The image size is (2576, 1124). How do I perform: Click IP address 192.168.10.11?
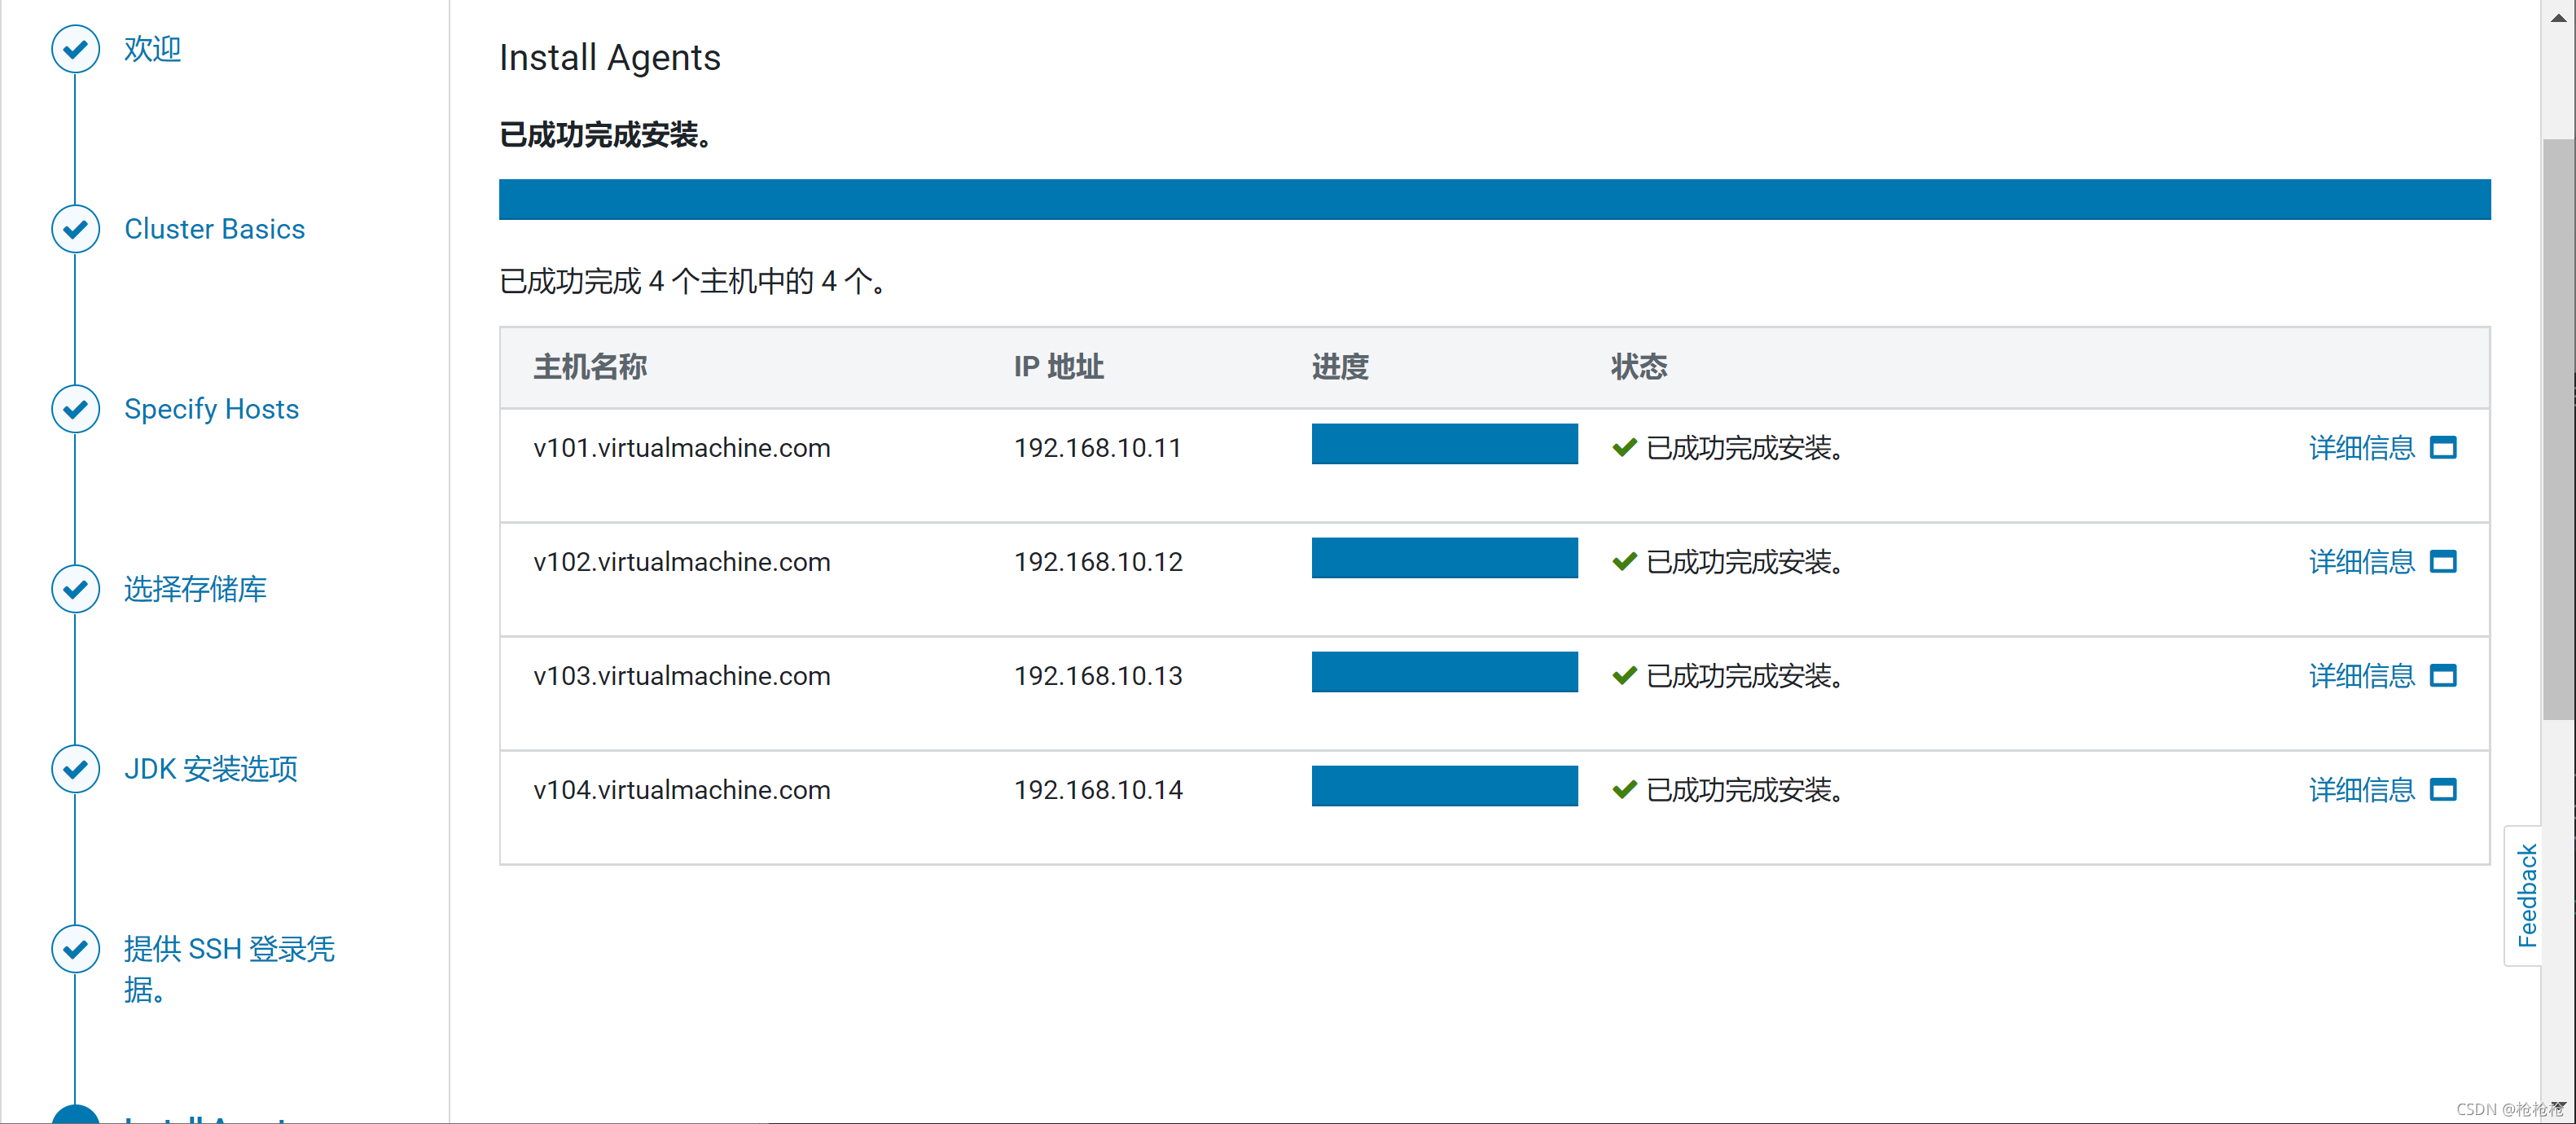coord(1098,448)
